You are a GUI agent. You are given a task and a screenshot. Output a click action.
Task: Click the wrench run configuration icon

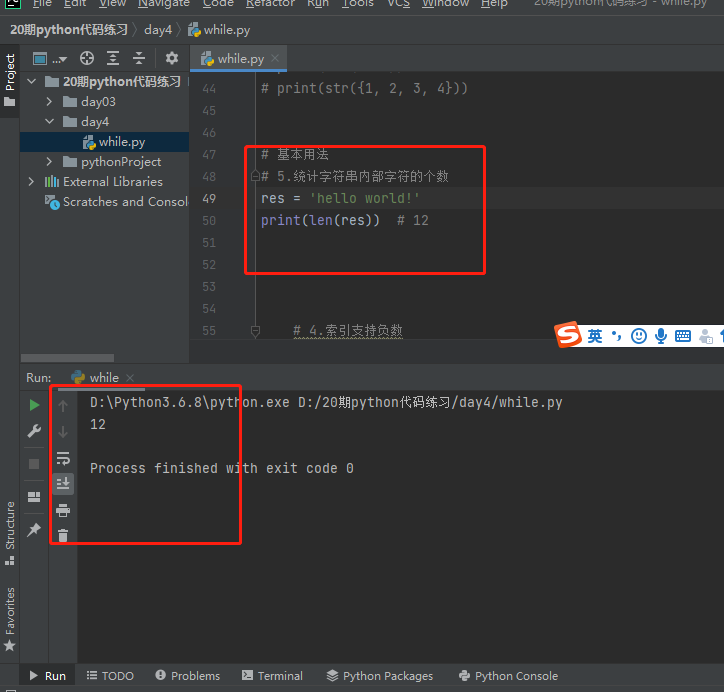click(x=34, y=431)
